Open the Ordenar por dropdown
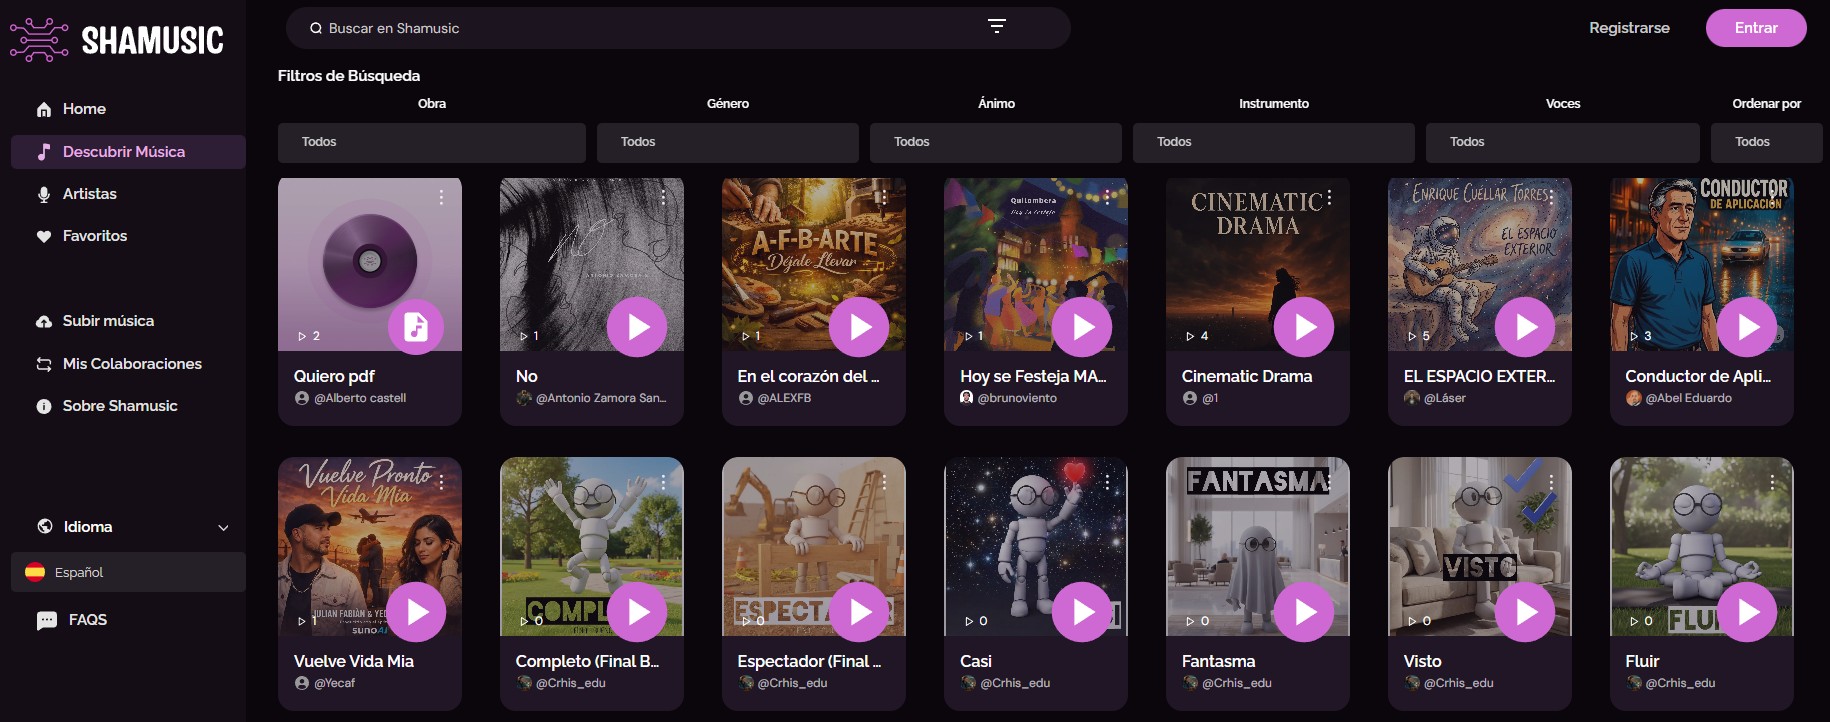The height and width of the screenshot is (722, 1830). click(1765, 142)
